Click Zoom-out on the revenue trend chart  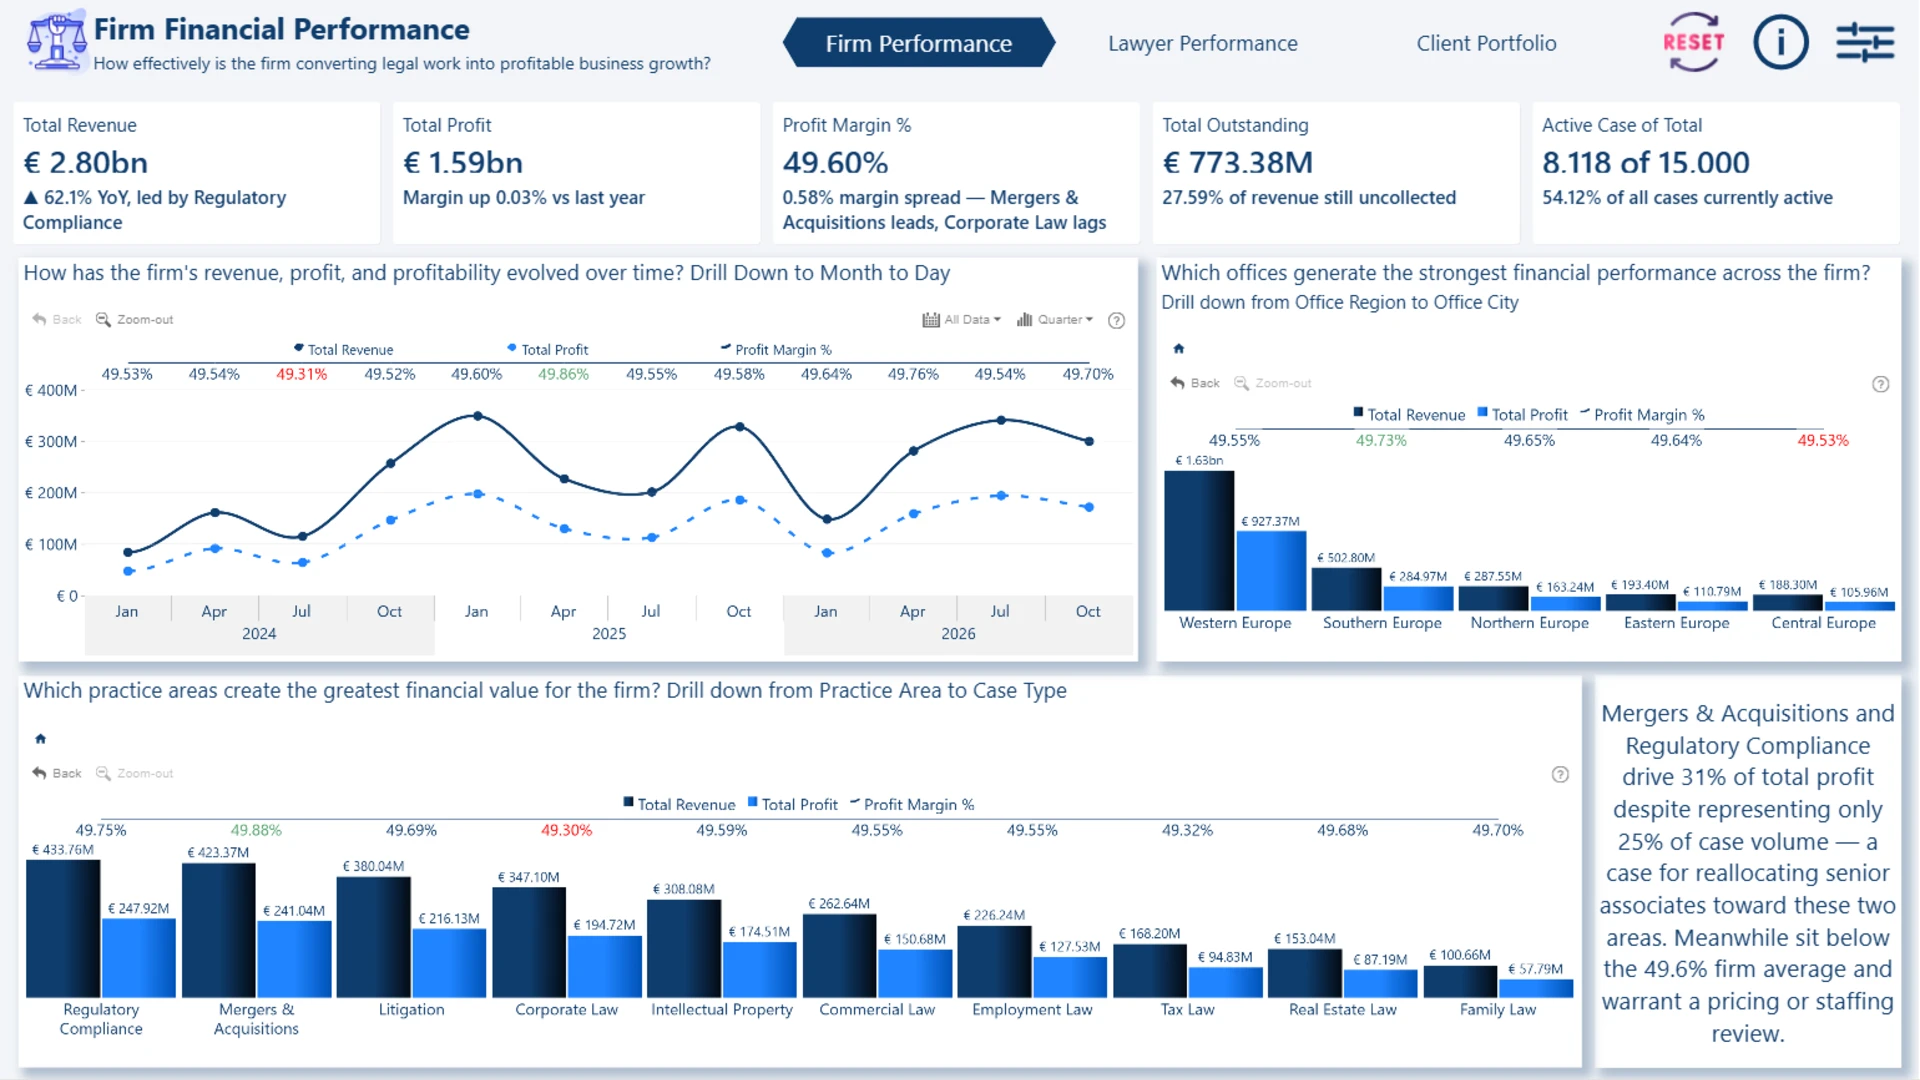click(x=134, y=320)
